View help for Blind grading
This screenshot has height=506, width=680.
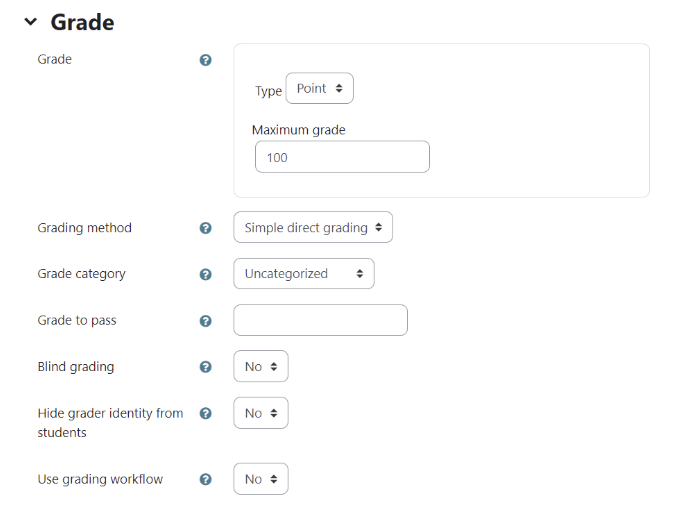(206, 367)
